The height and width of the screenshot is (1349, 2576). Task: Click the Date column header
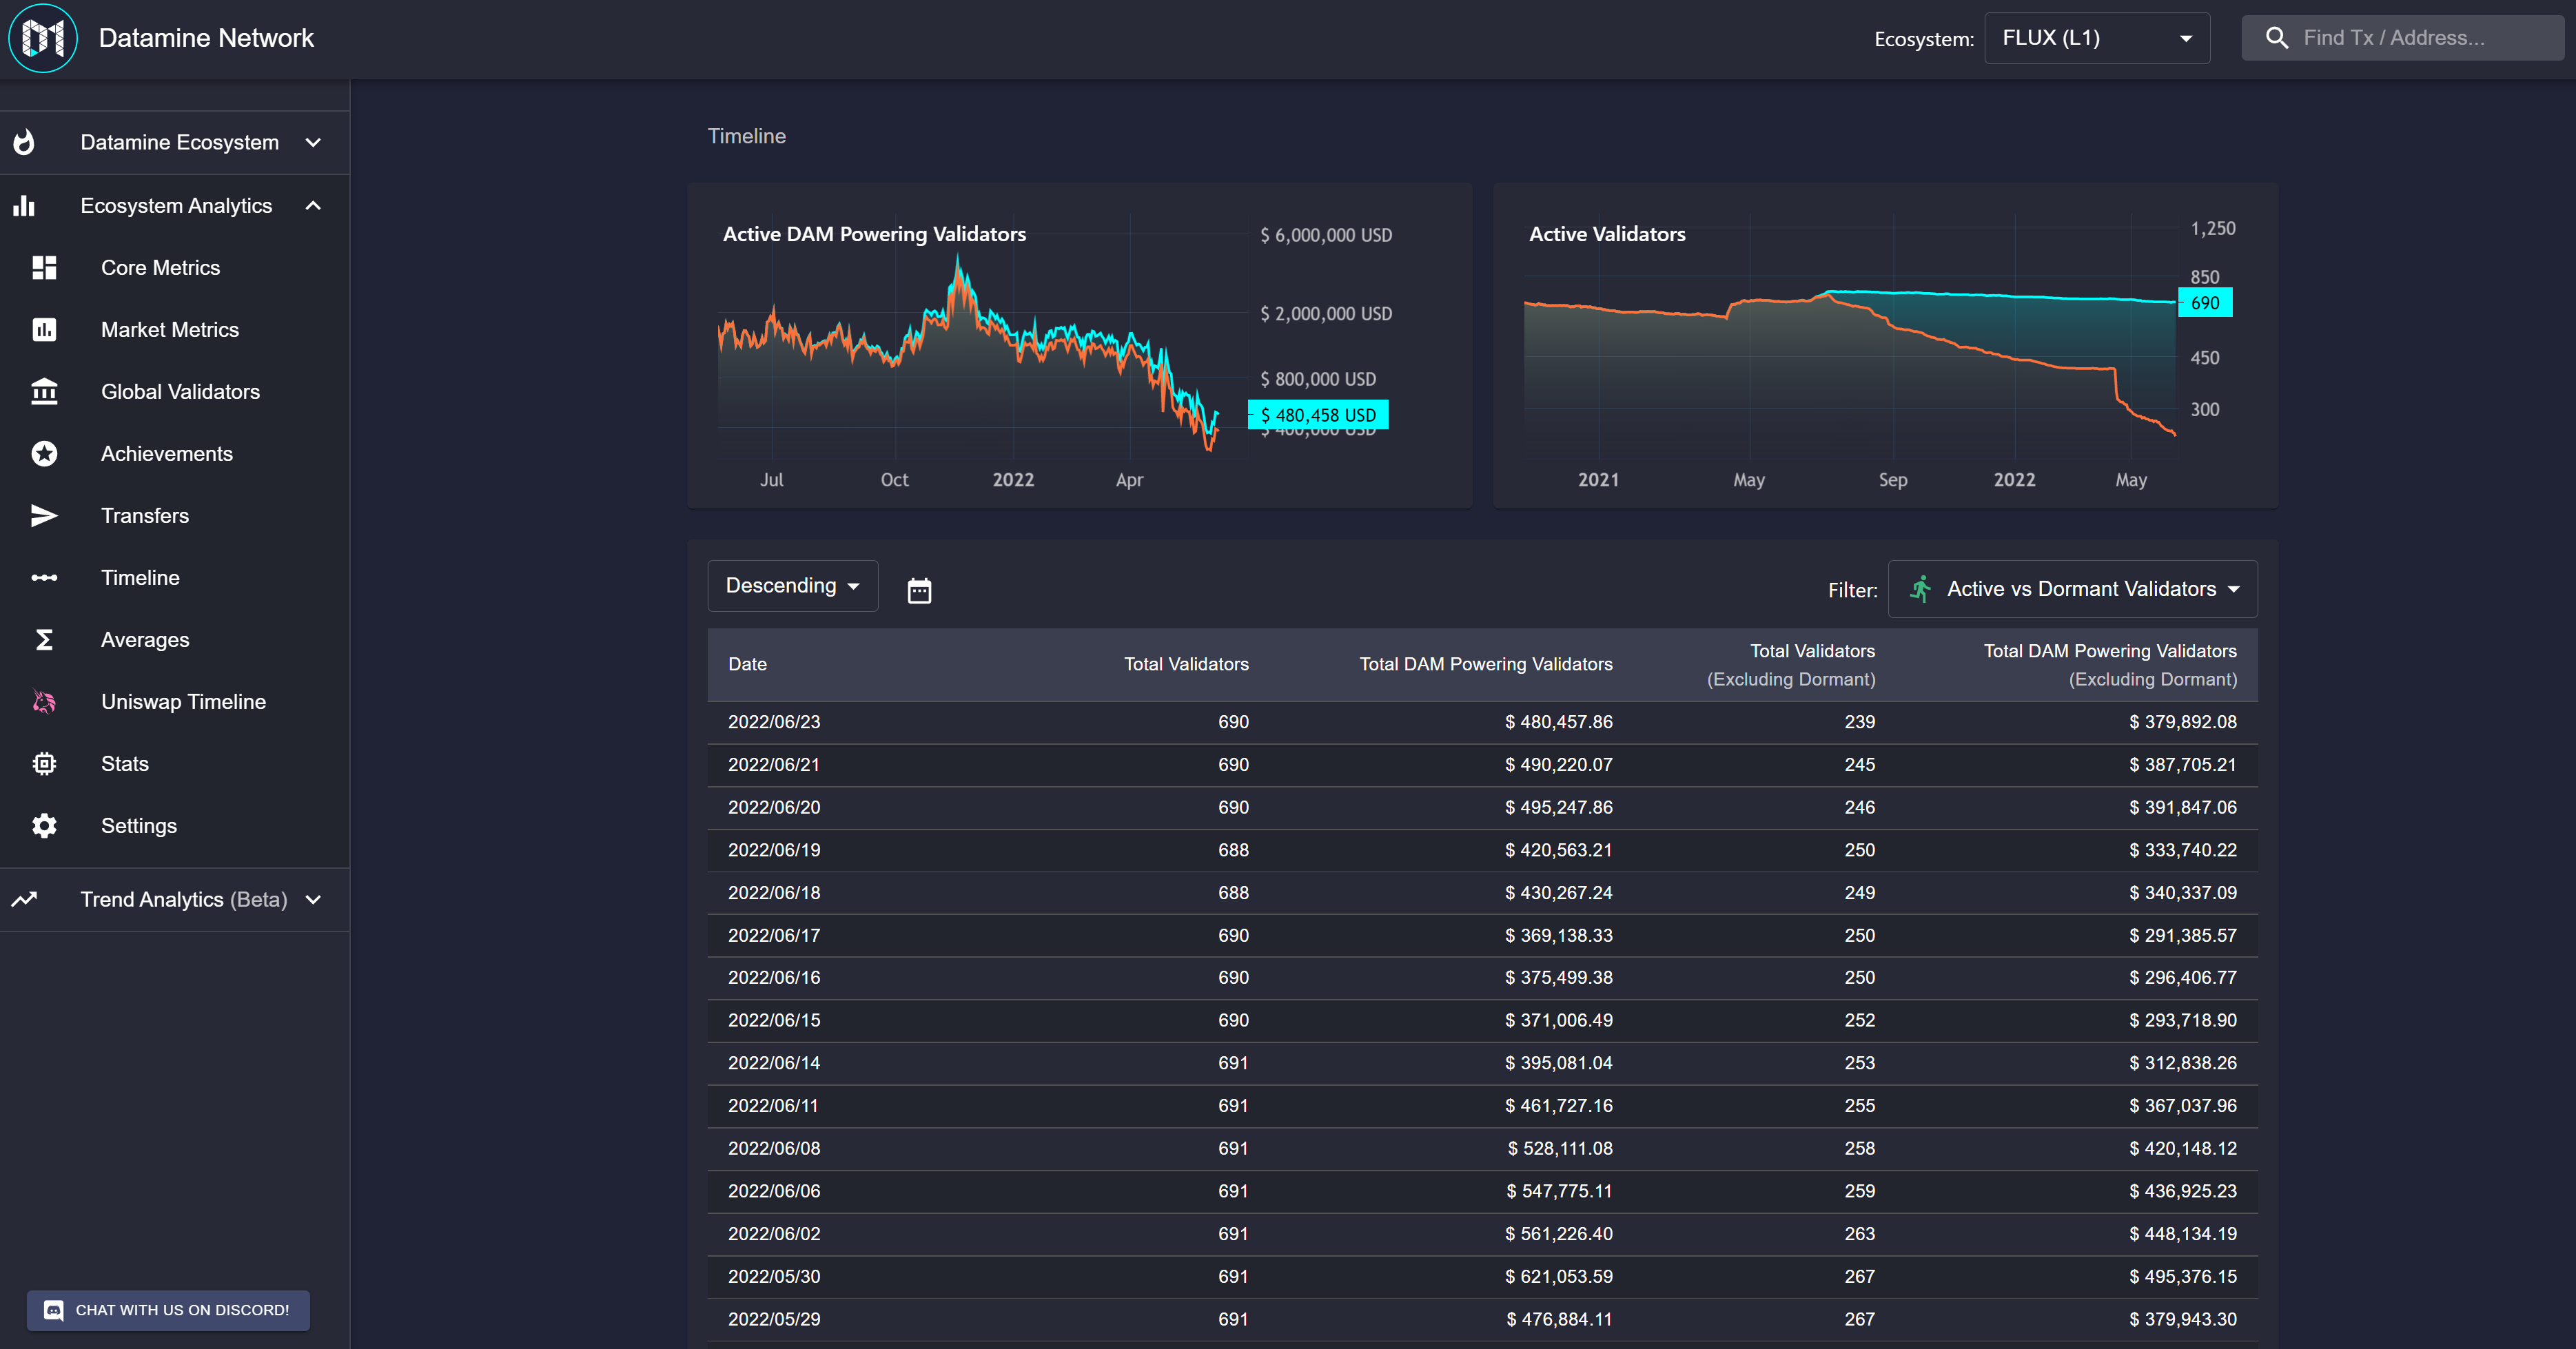pyautogui.click(x=748, y=664)
